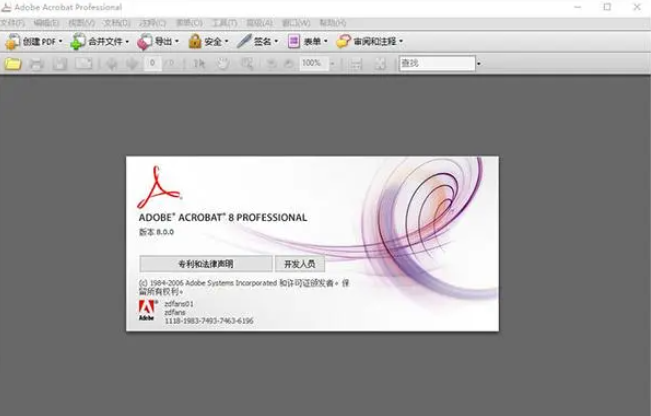
Task: Go to next page with down arrow icon
Action: (x=132, y=64)
